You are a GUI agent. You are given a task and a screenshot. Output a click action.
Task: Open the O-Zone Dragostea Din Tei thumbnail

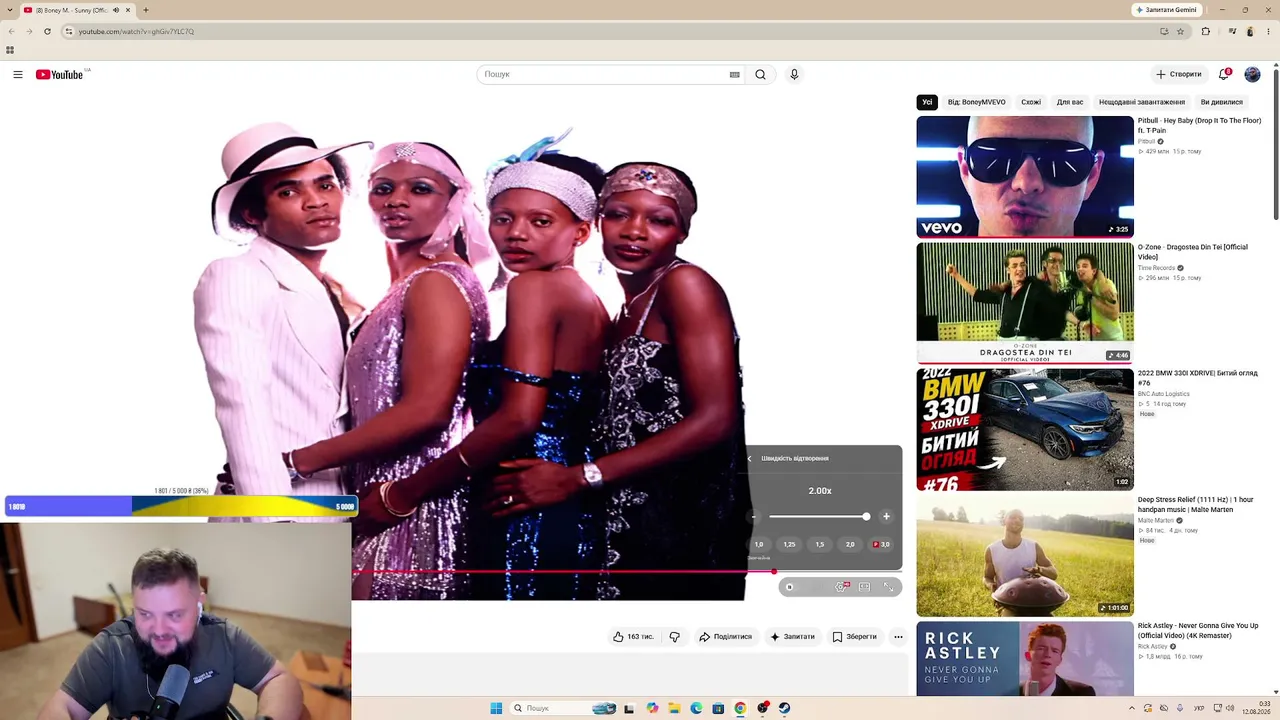click(x=1025, y=303)
